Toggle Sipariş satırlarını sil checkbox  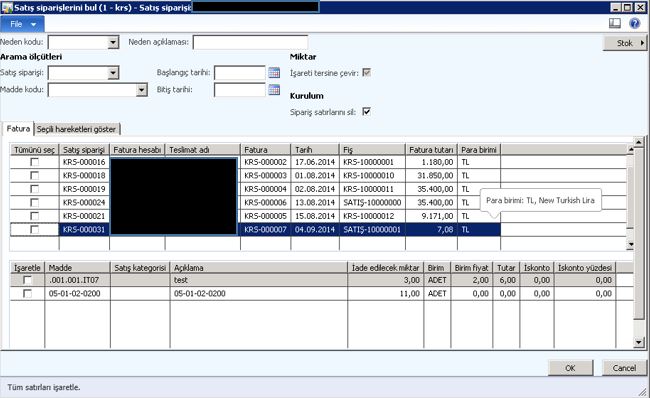click(366, 112)
